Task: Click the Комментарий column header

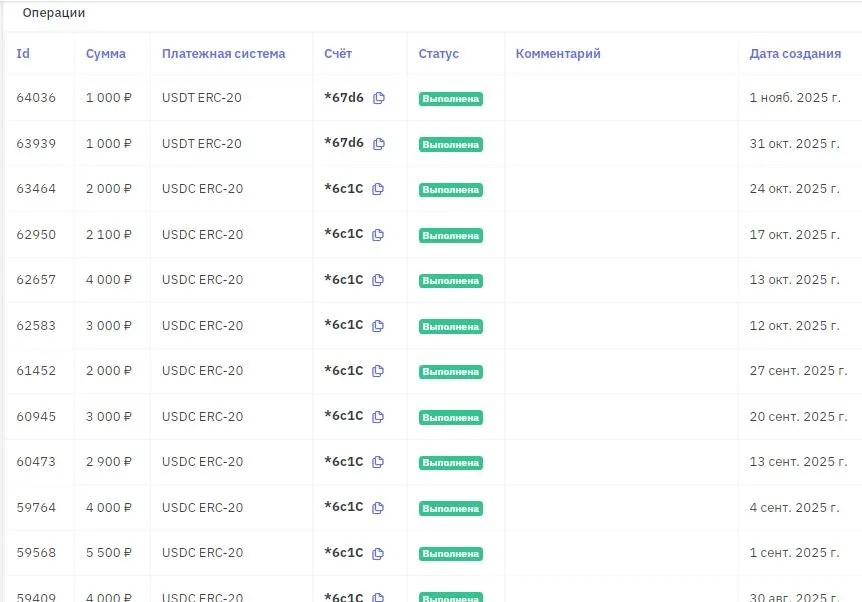Action: (x=558, y=54)
